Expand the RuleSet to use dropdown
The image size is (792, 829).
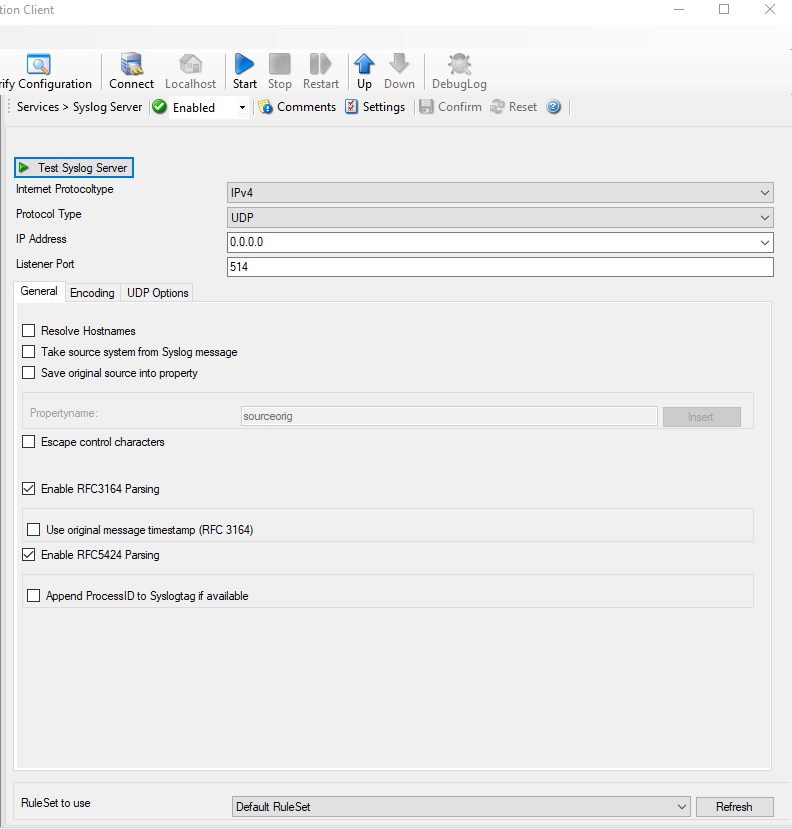pos(460,806)
